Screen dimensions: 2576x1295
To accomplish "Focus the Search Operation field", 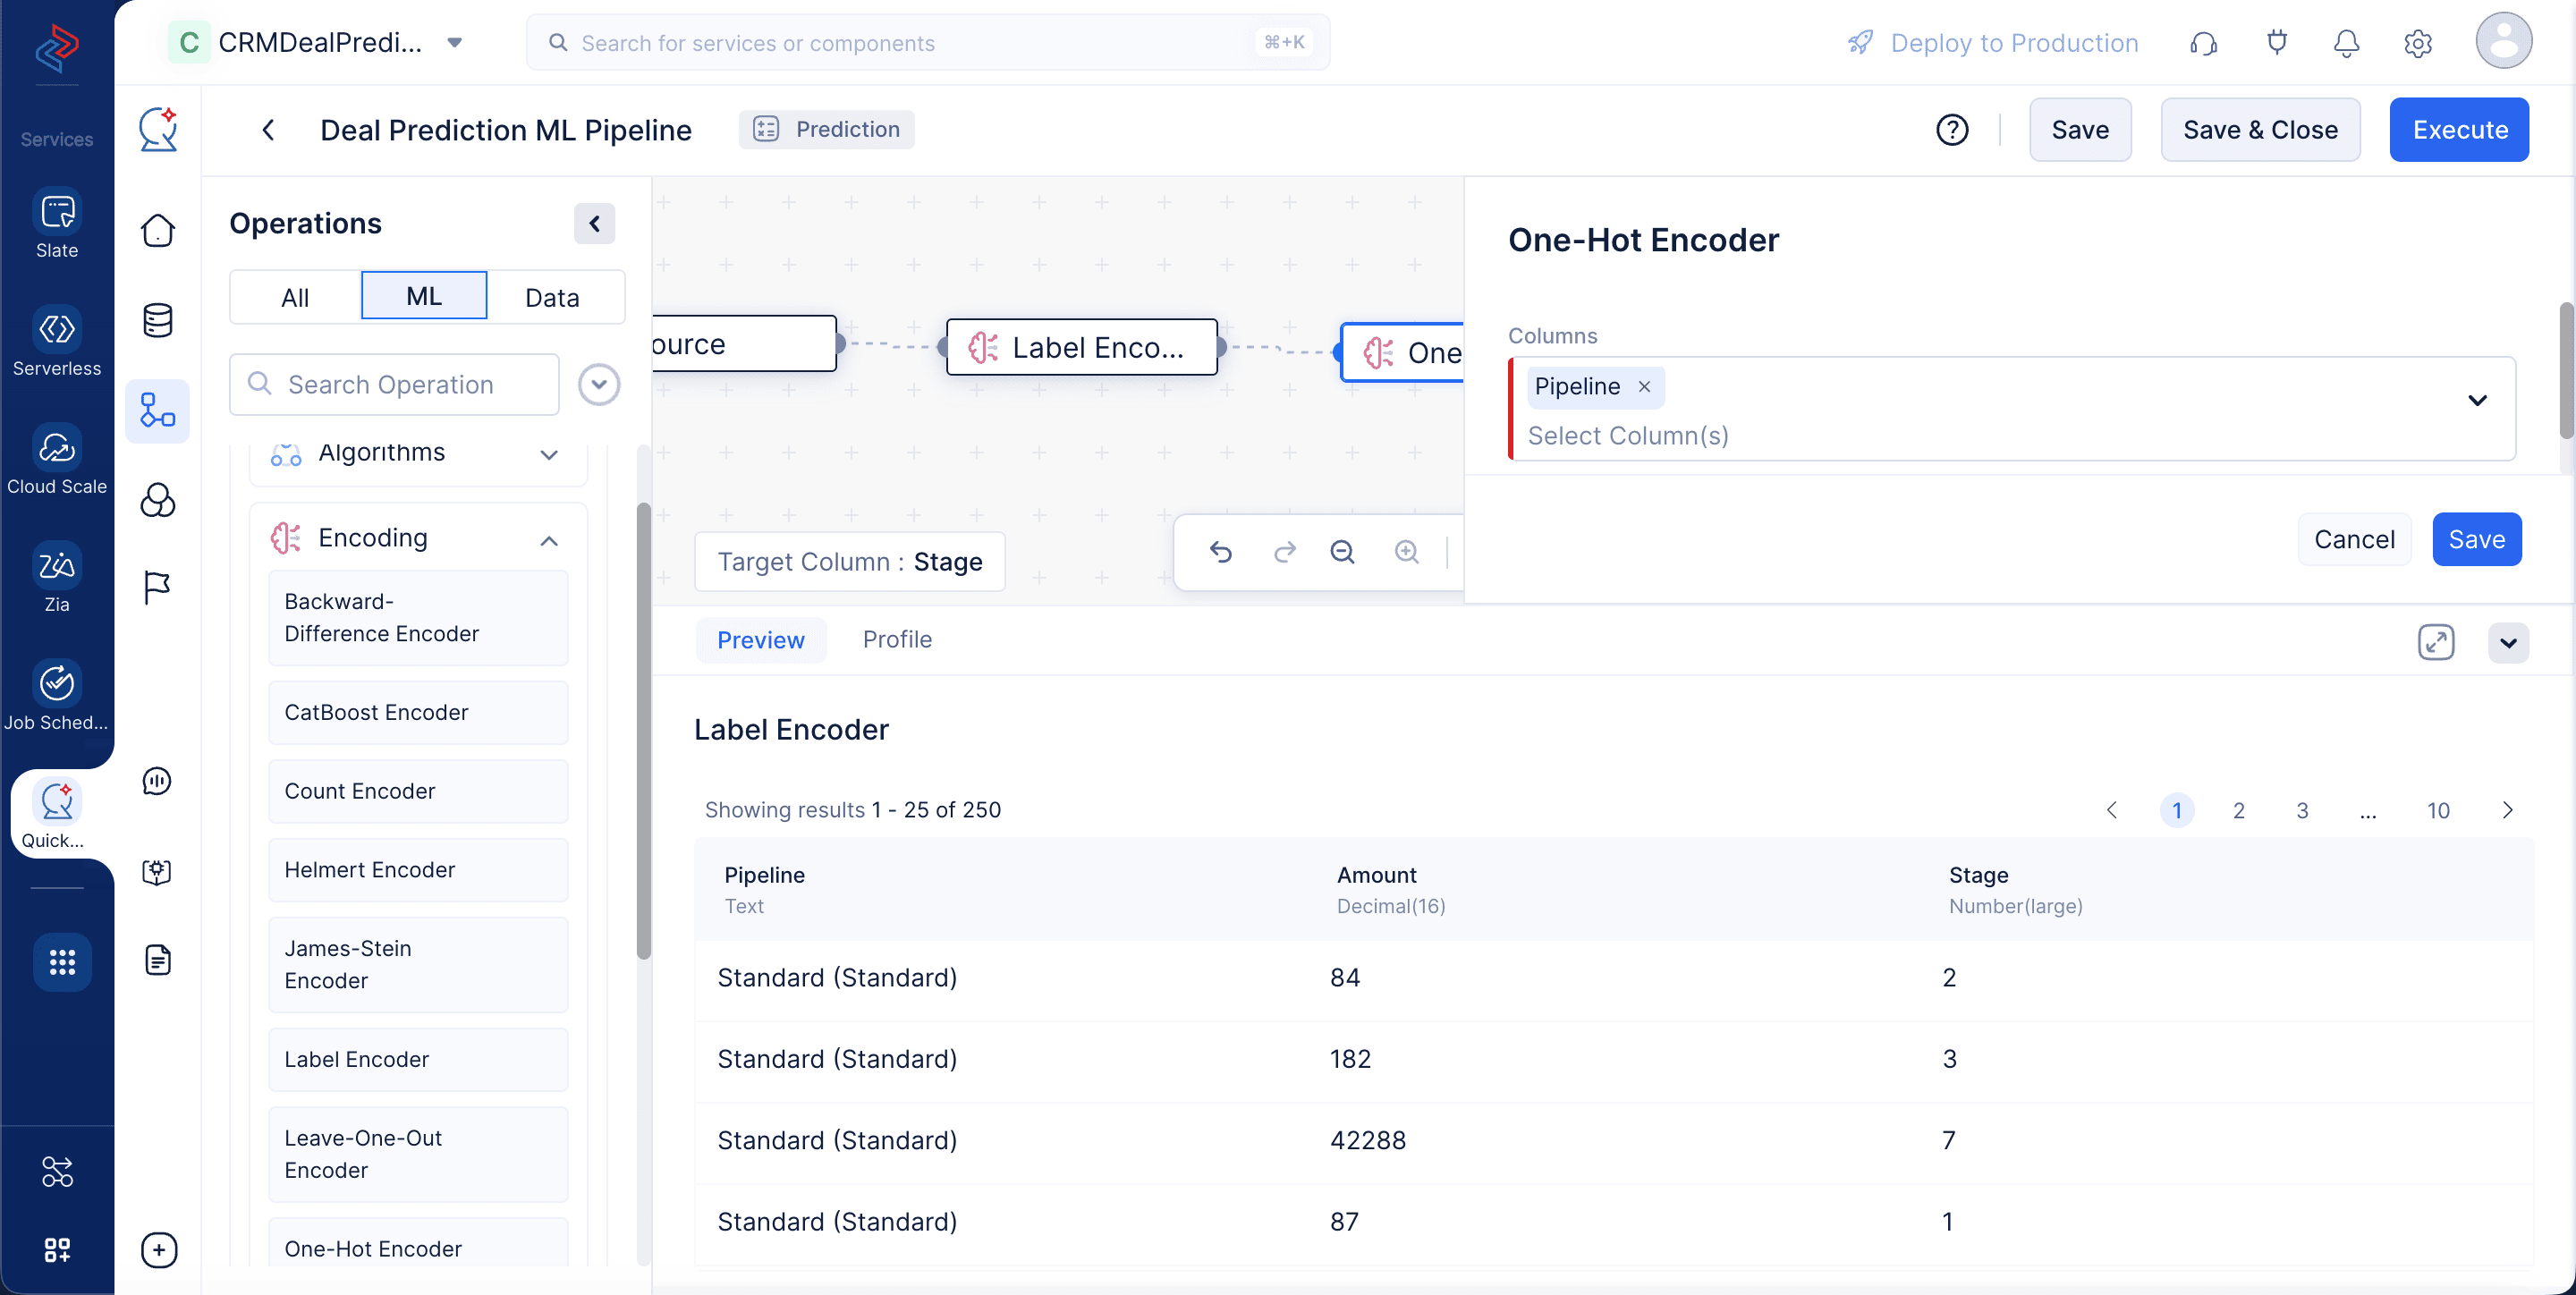I will pos(394,385).
